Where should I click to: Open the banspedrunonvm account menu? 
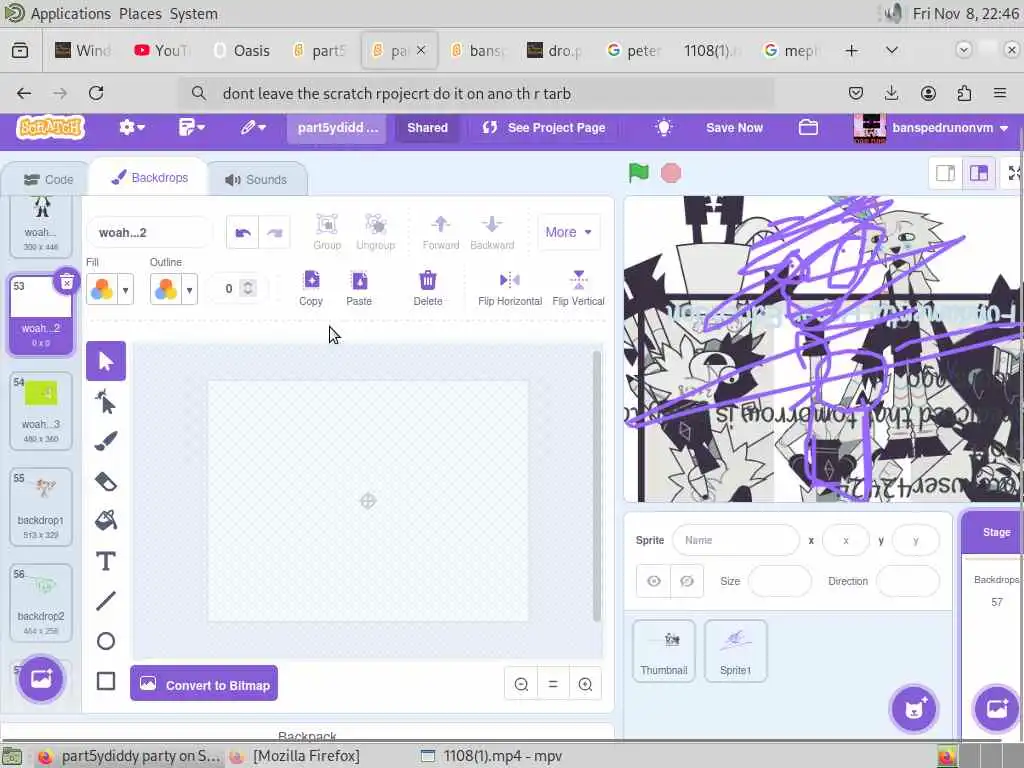pos(931,128)
